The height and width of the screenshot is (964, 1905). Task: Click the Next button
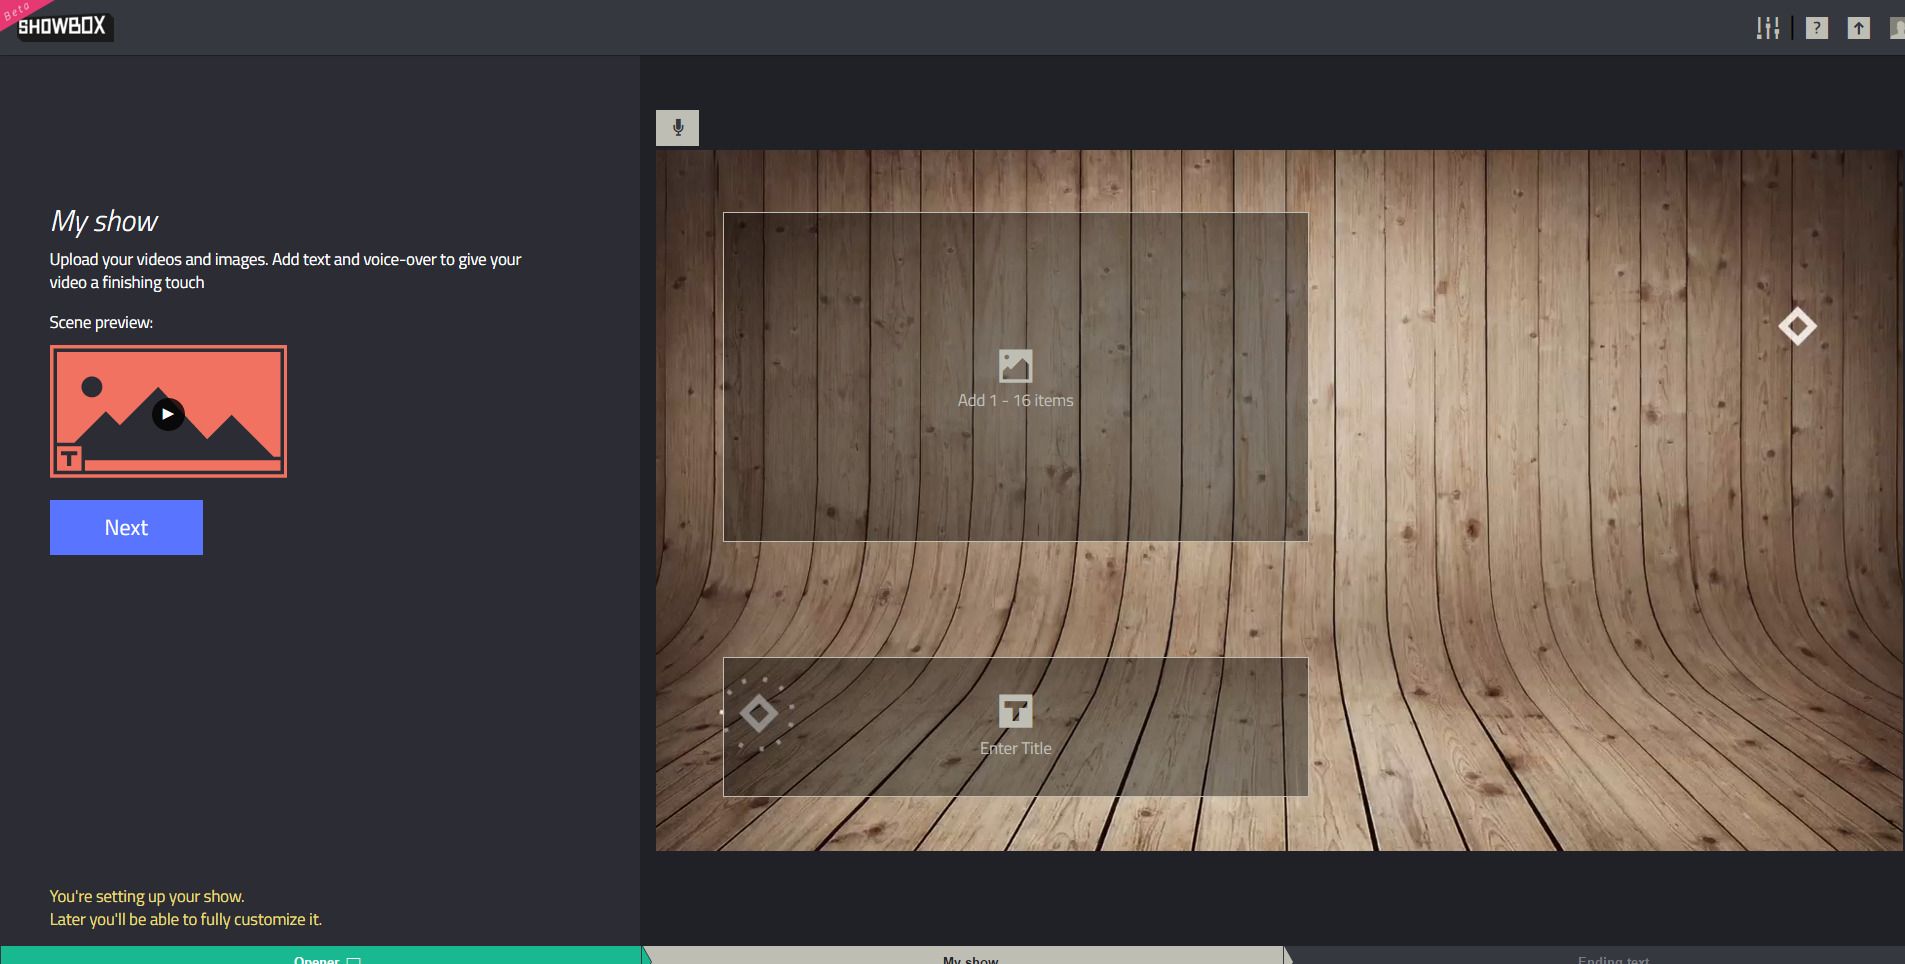click(x=126, y=527)
